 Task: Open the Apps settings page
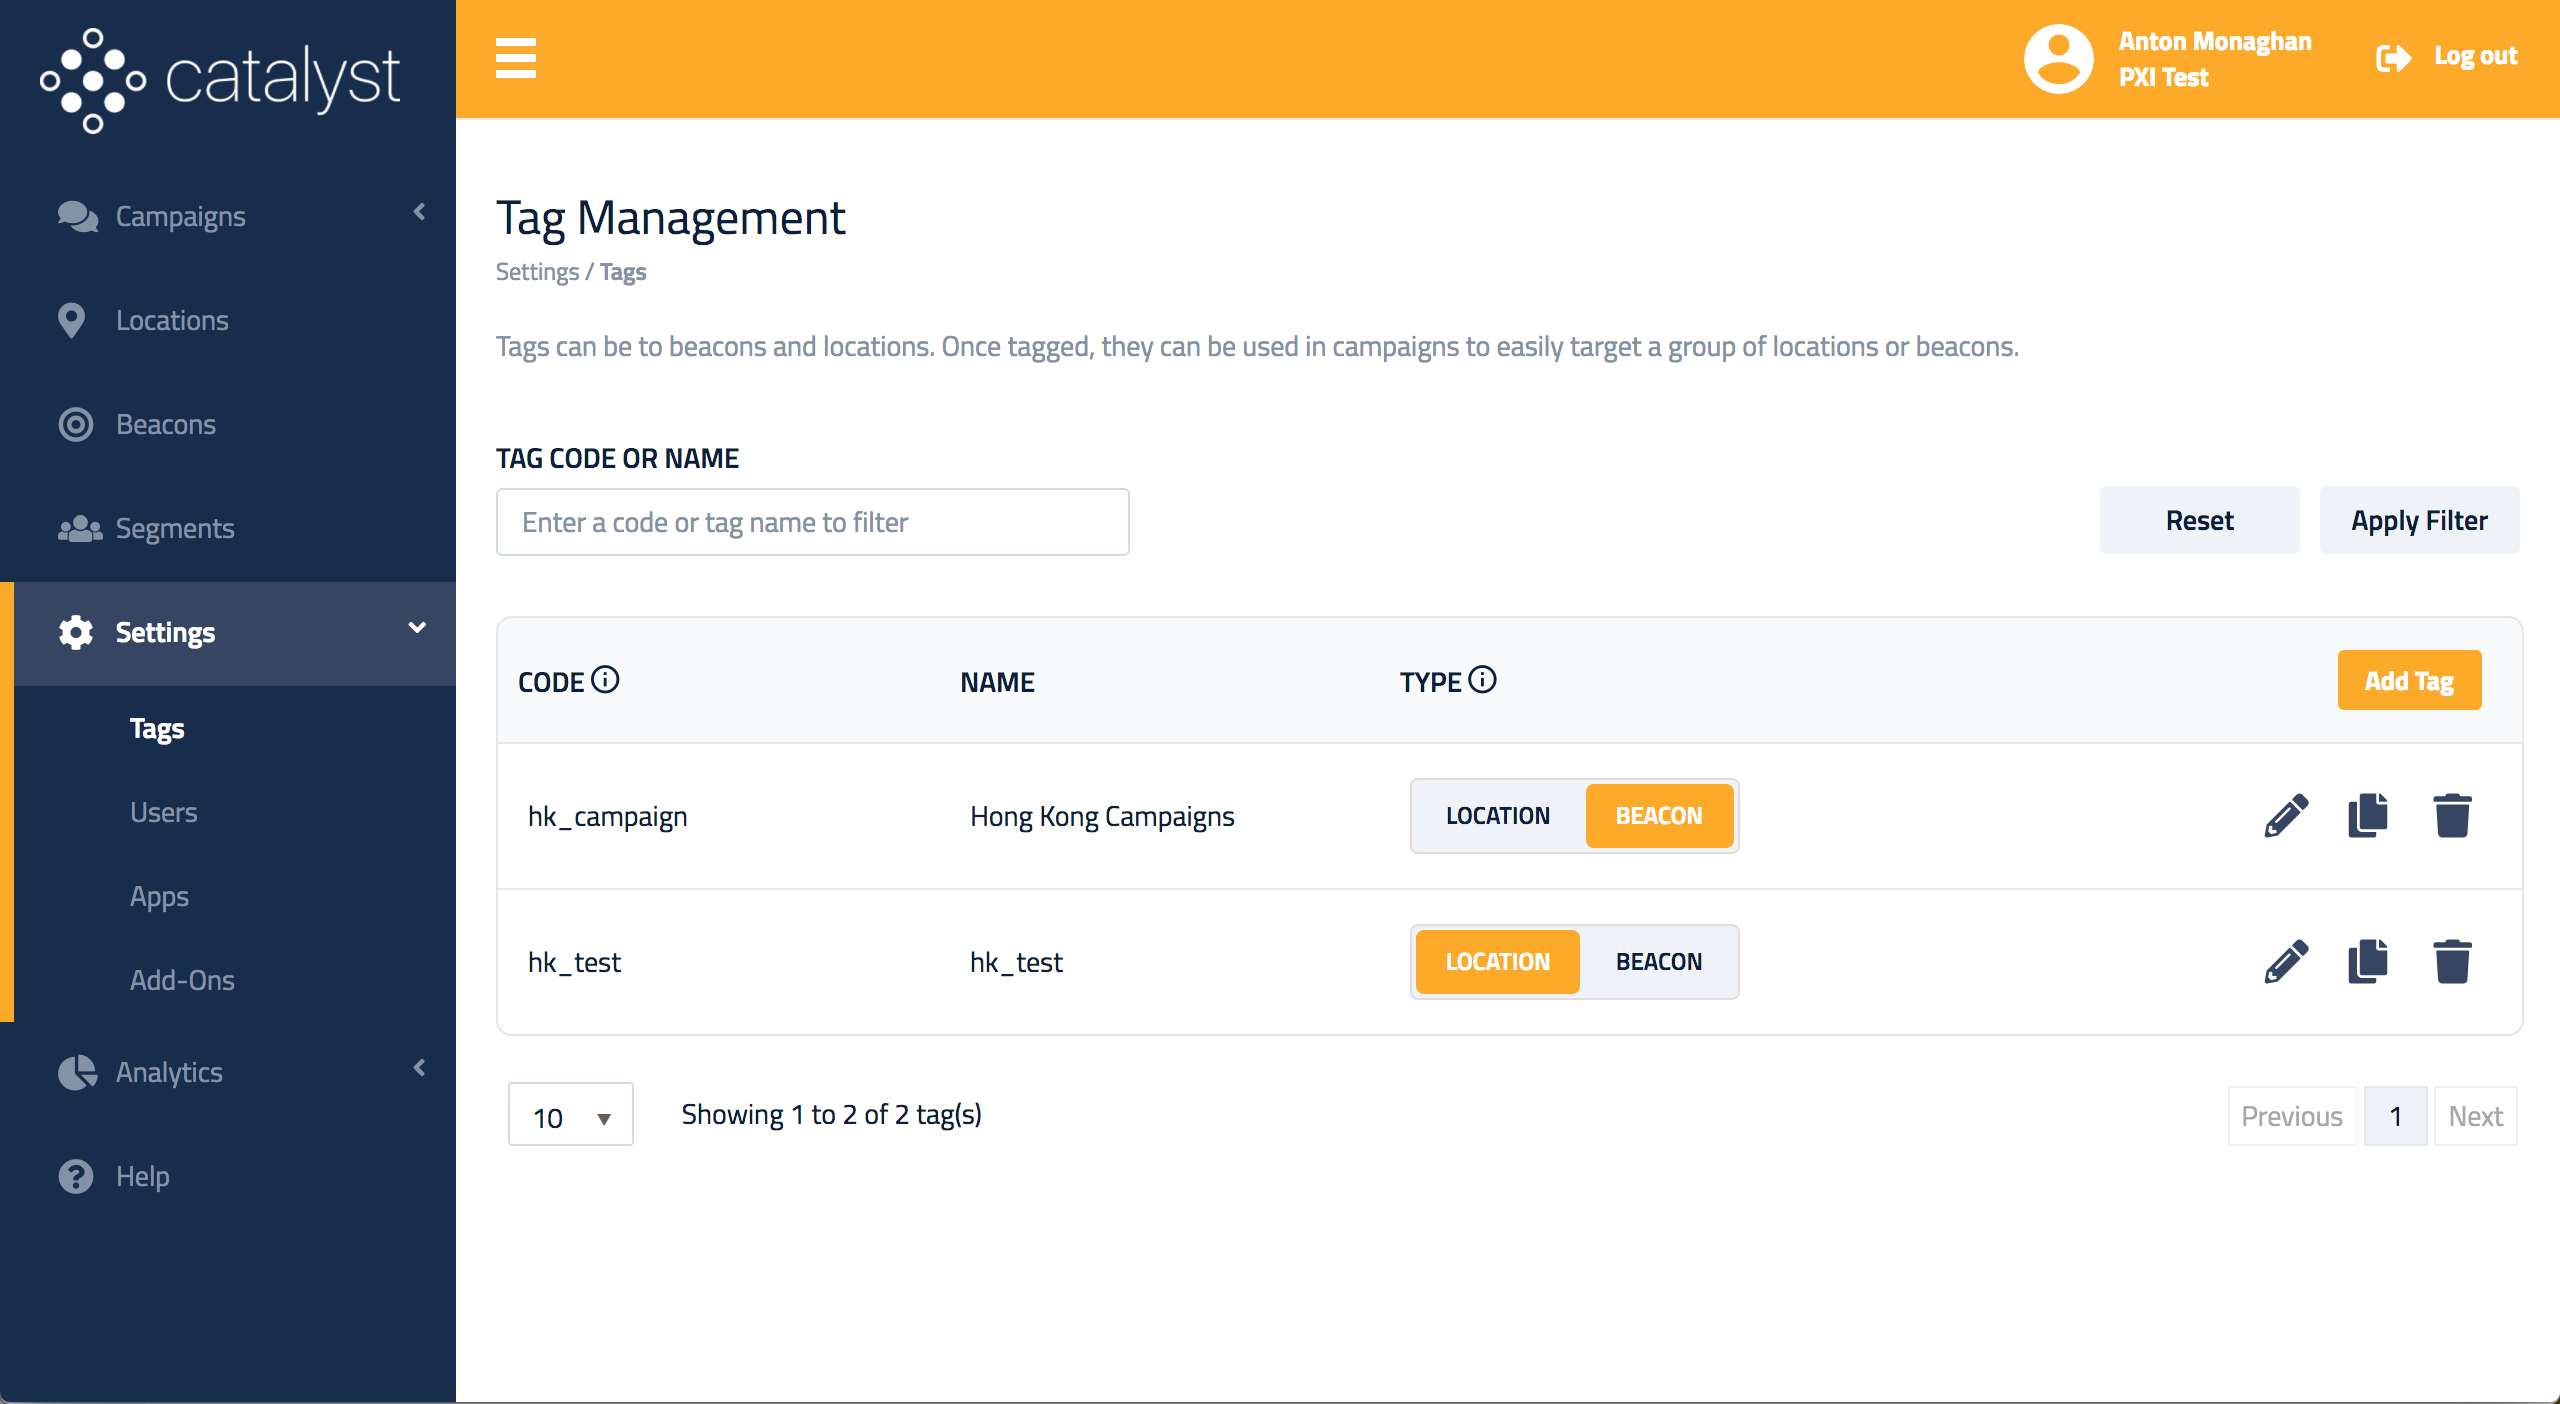pos(159,896)
